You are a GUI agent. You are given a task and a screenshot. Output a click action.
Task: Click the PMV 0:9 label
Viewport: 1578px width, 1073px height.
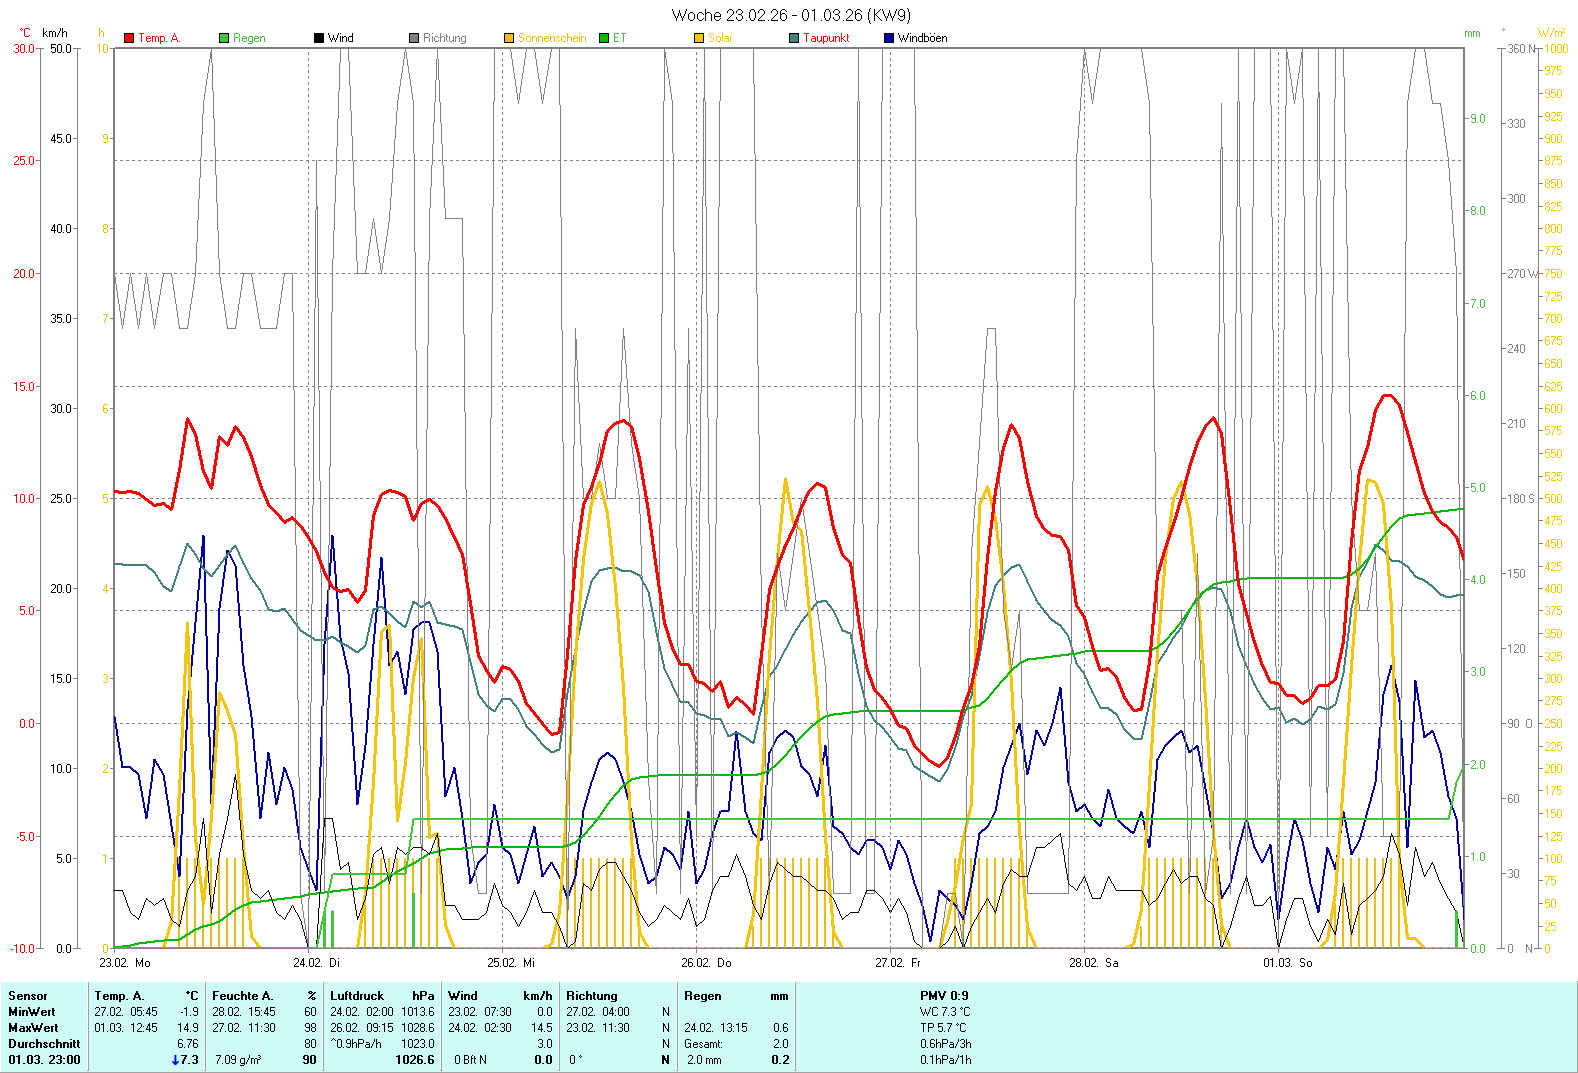pos(944,996)
